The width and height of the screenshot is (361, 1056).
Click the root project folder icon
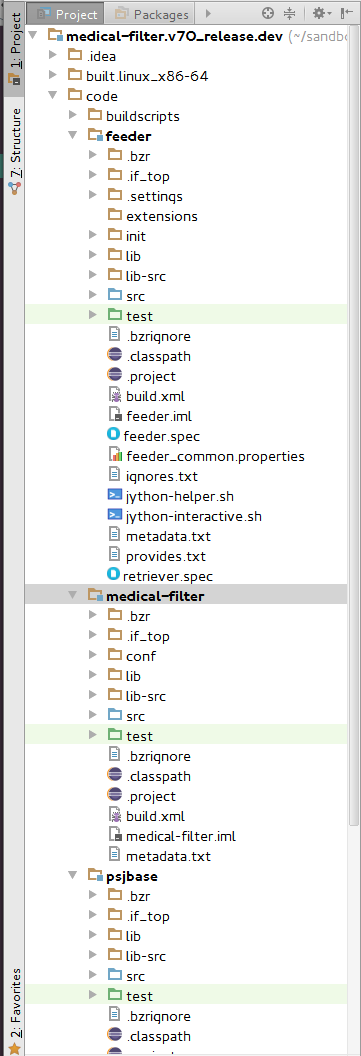[55, 36]
